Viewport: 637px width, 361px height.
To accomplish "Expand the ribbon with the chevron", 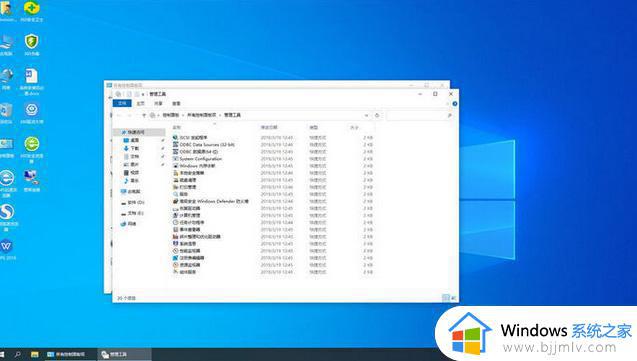I will tap(447, 104).
